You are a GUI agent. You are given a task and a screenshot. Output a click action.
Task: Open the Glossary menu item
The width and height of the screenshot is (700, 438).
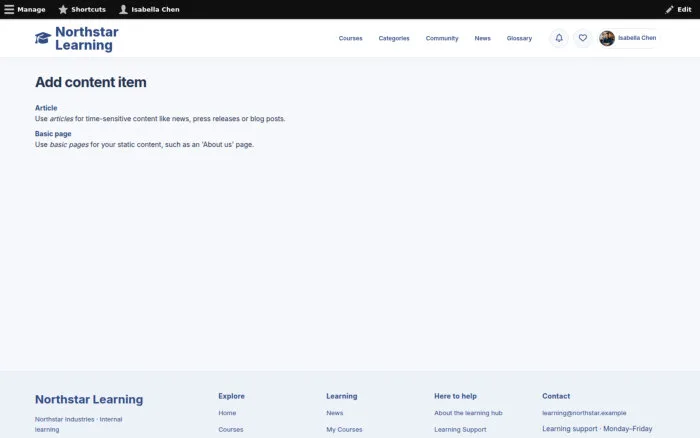tap(519, 38)
